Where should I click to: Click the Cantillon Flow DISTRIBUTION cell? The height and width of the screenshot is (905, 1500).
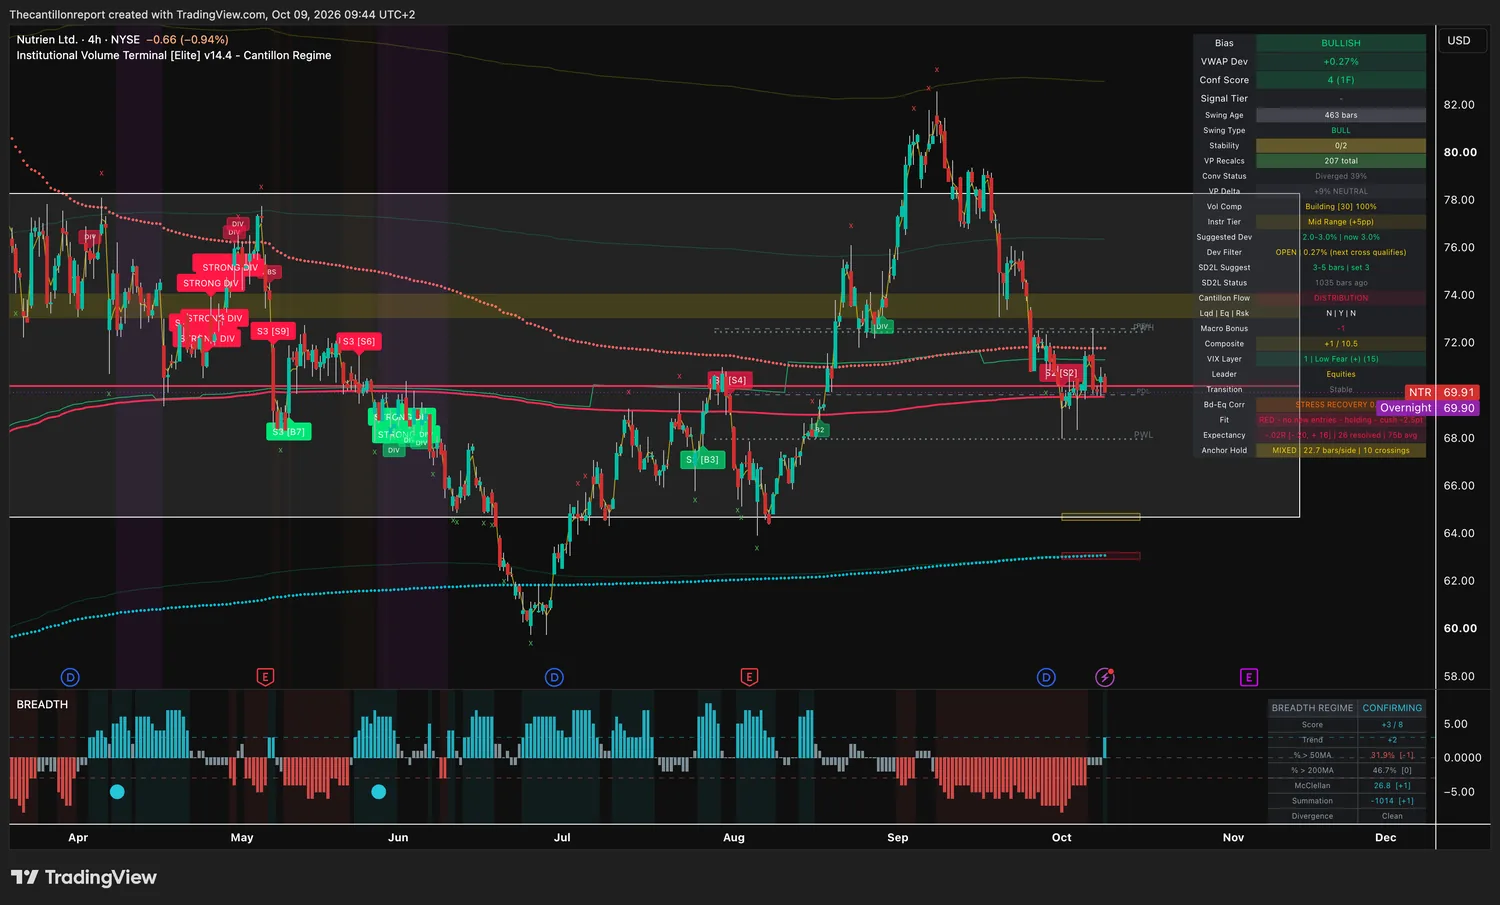(1341, 298)
